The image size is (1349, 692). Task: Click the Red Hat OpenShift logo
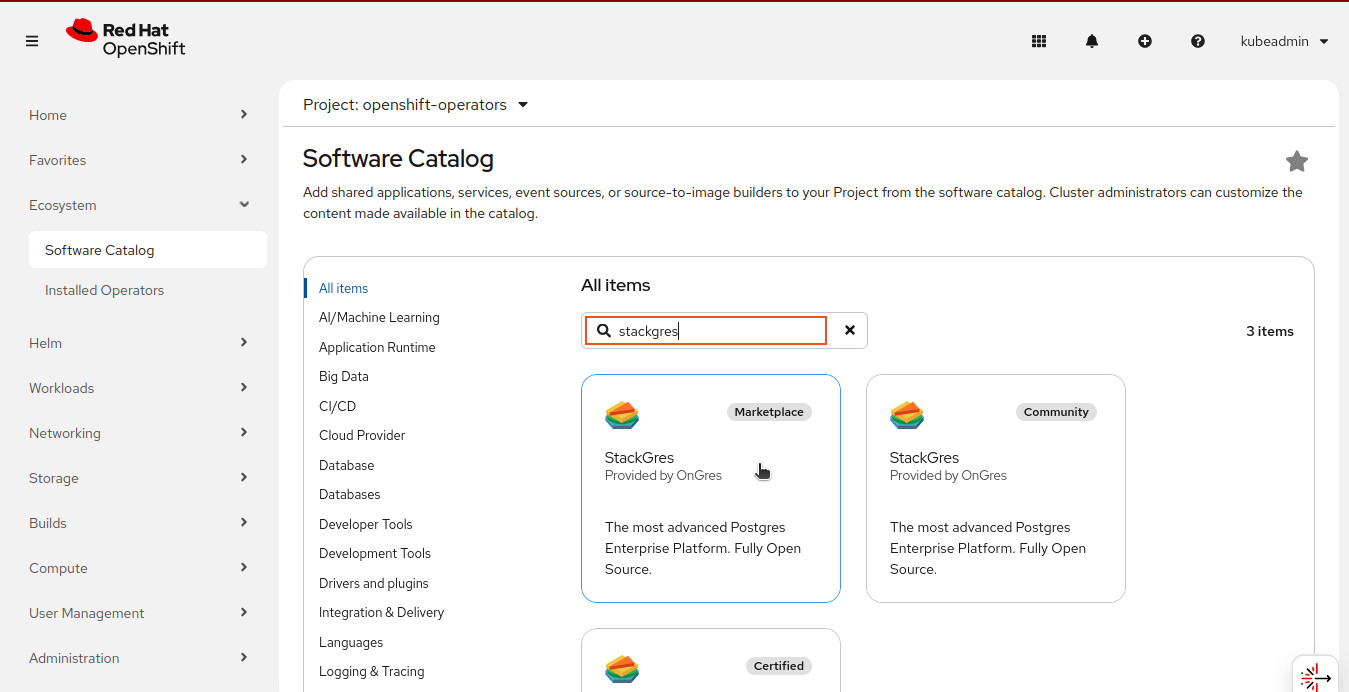tap(126, 38)
